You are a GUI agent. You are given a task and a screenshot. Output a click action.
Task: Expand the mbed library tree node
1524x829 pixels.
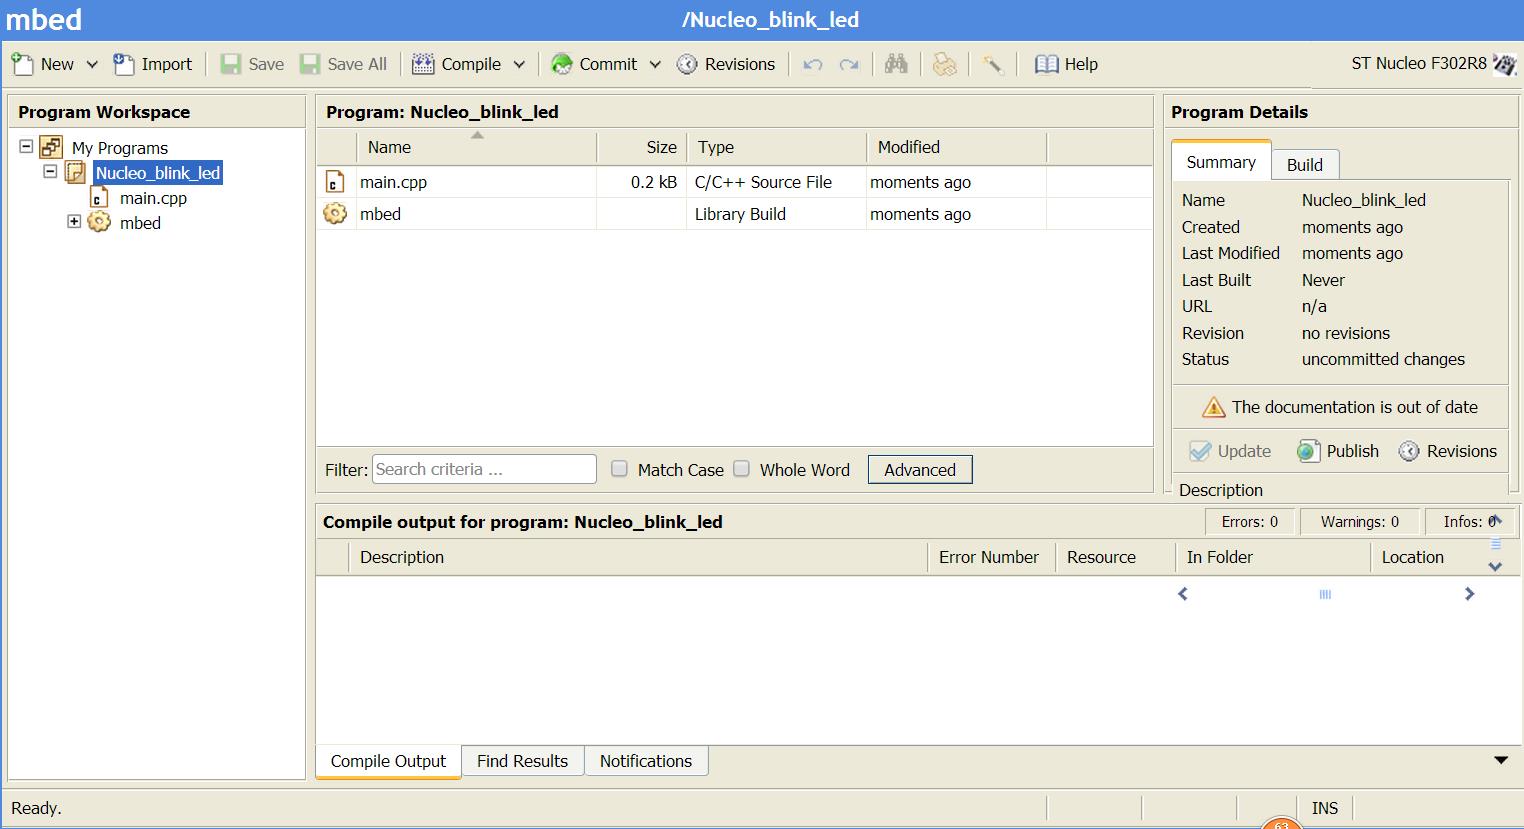(74, 222)
